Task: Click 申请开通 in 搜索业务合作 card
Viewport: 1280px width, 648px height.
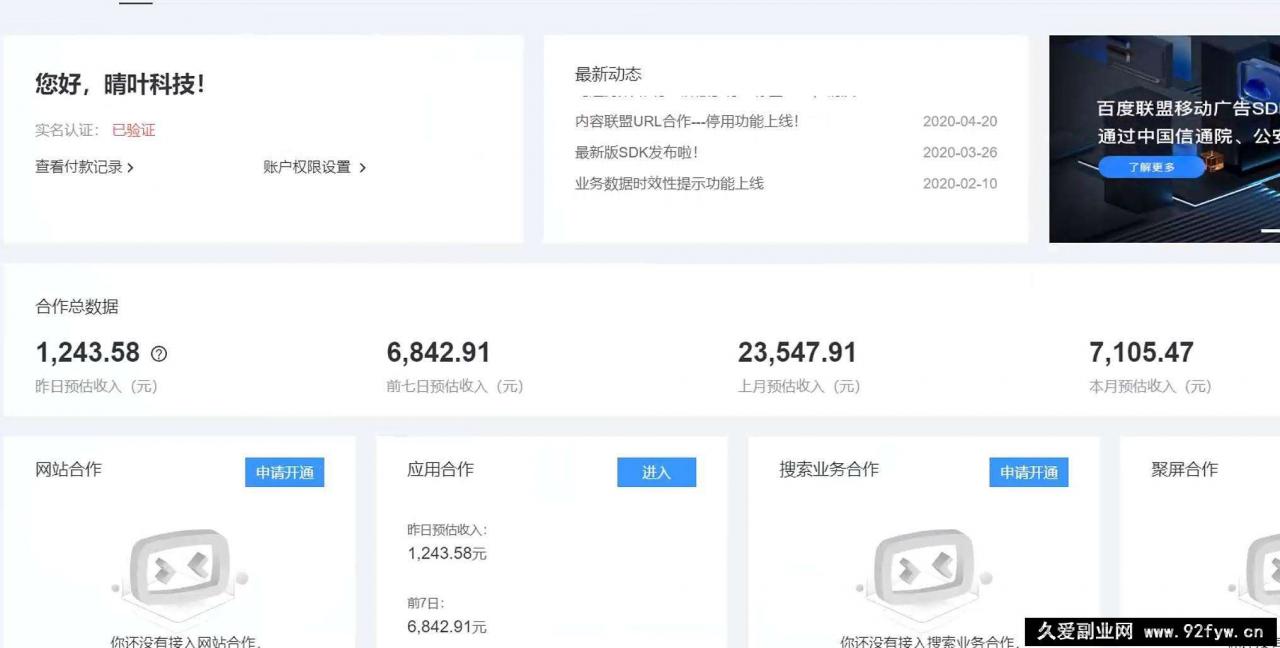Action: (1029, 472)
